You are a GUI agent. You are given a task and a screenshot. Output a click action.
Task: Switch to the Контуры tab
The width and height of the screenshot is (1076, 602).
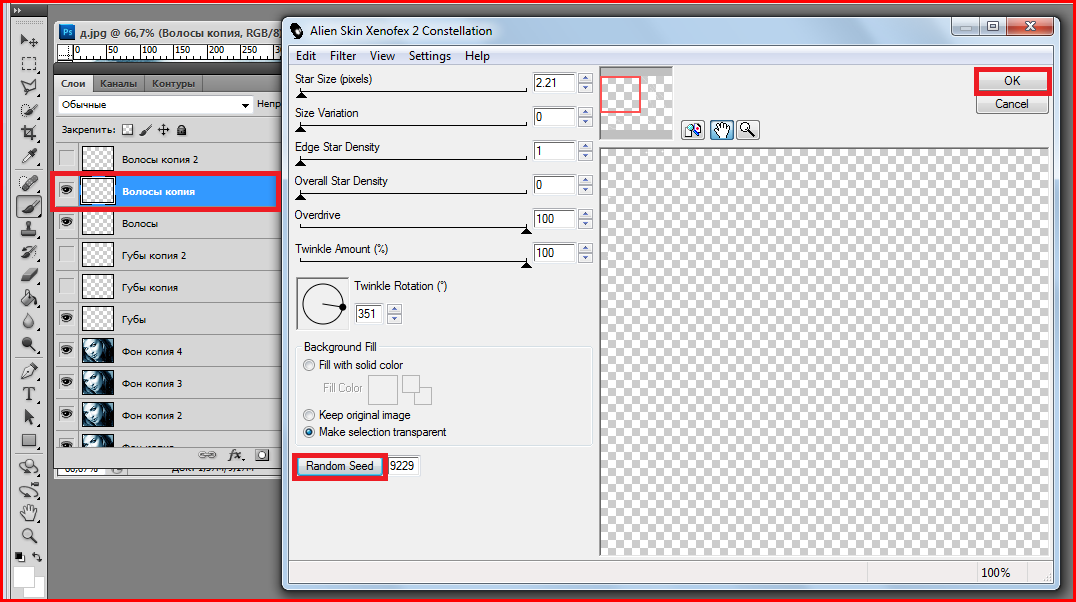174,83
